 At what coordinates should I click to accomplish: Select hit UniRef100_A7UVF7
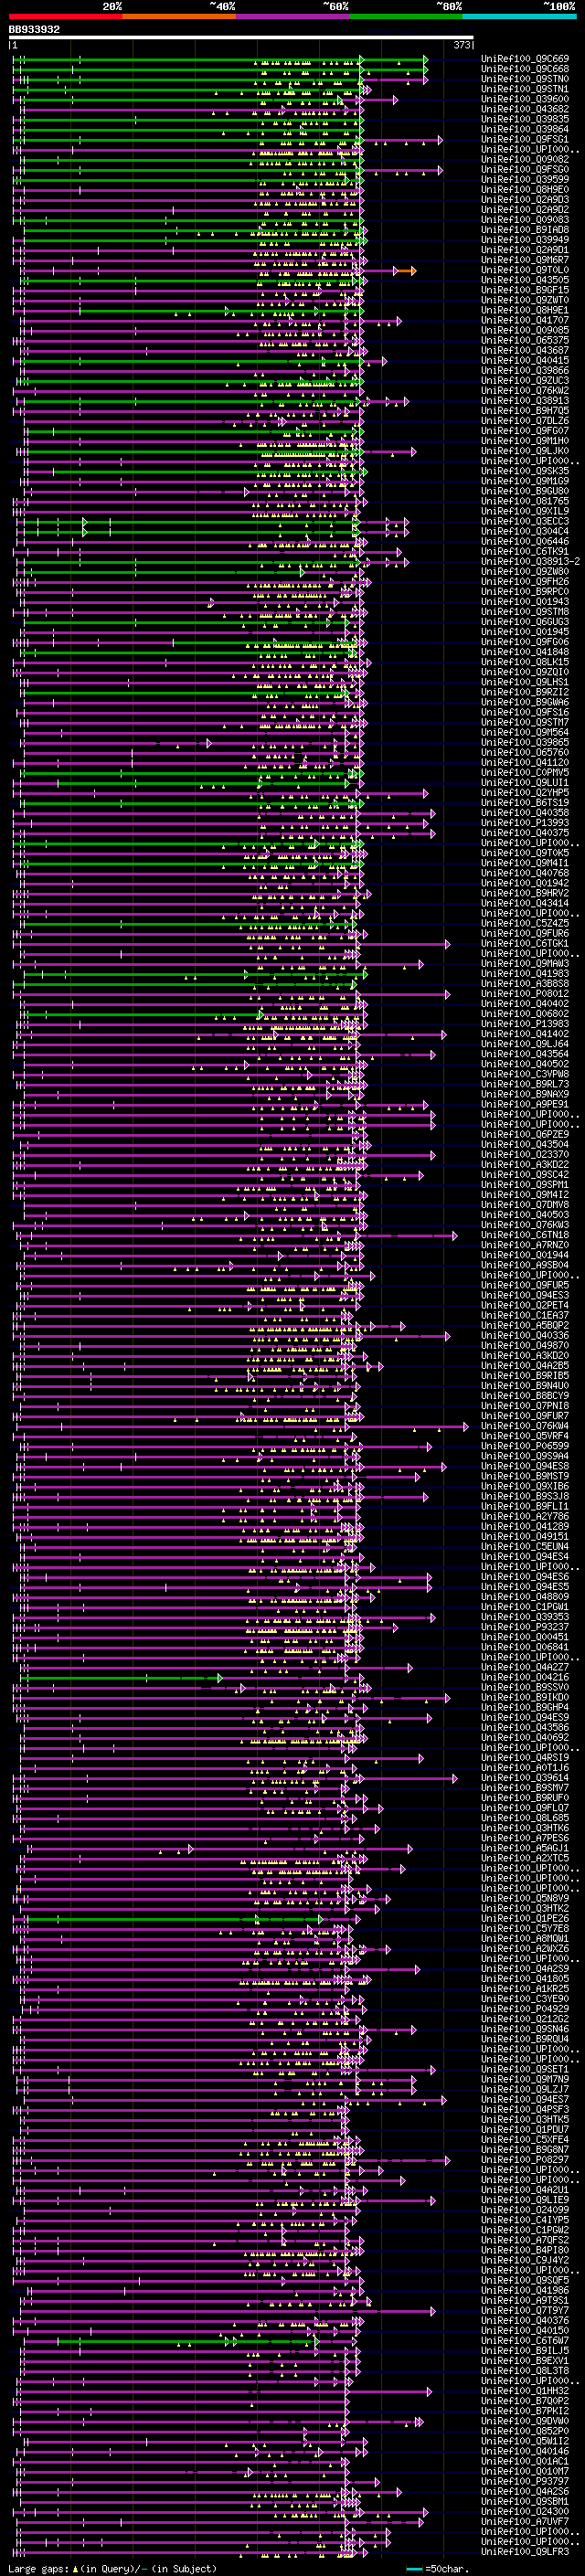[525, 2522]
